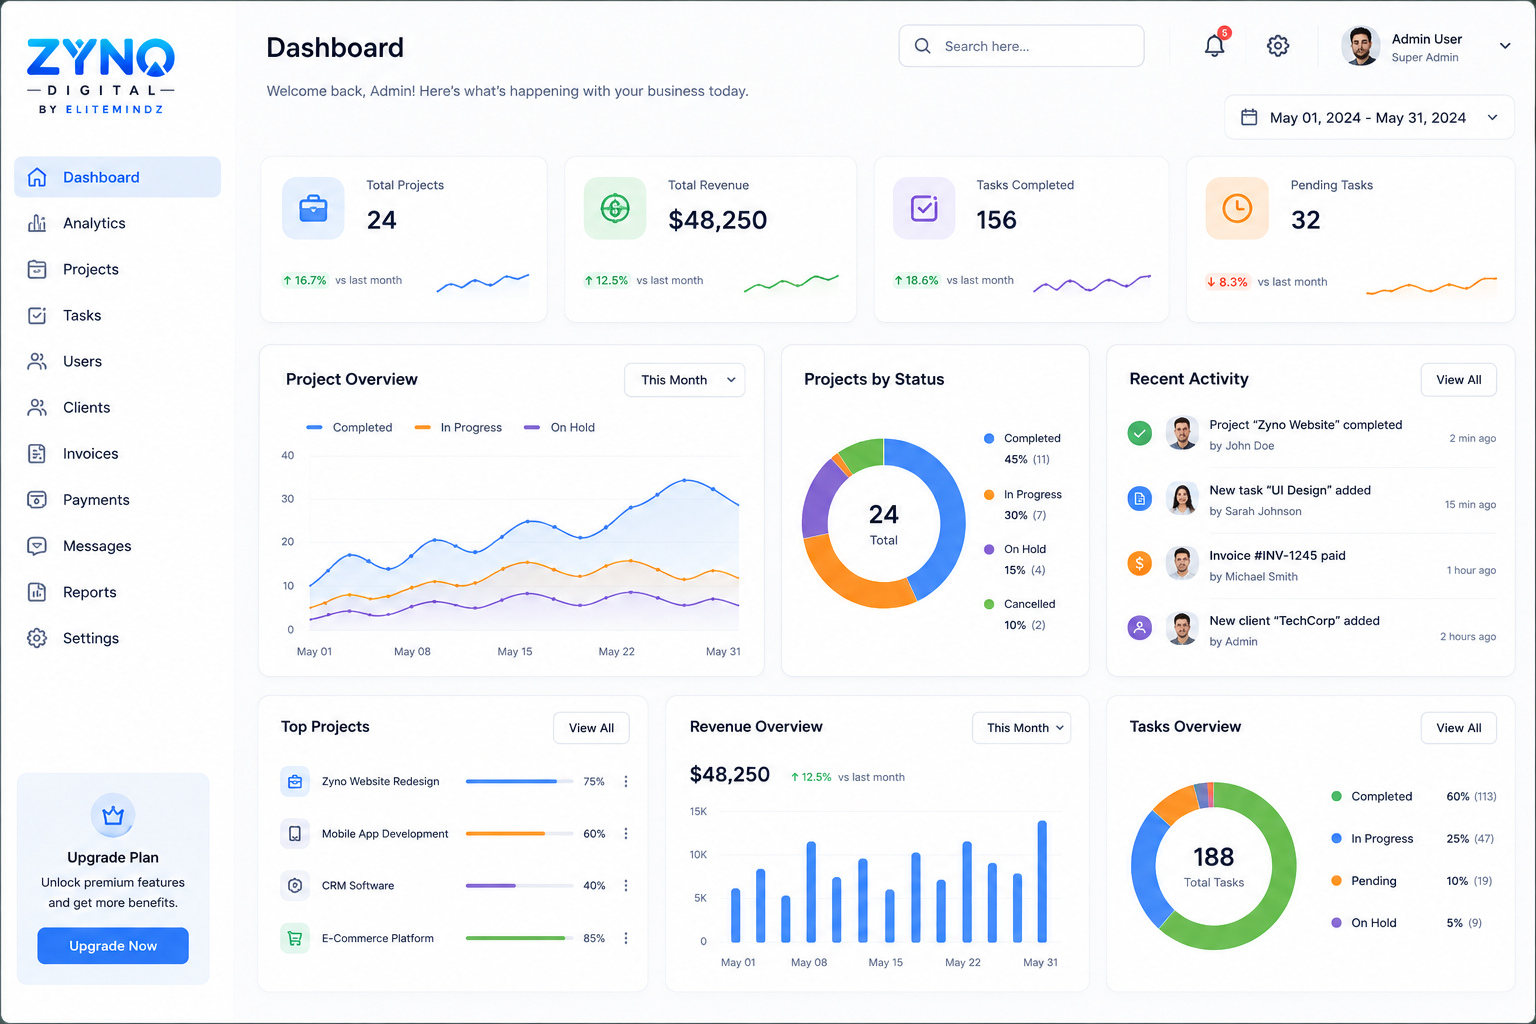
Task: Open the date range dropdown May 2024
Action: [1369, 117]
